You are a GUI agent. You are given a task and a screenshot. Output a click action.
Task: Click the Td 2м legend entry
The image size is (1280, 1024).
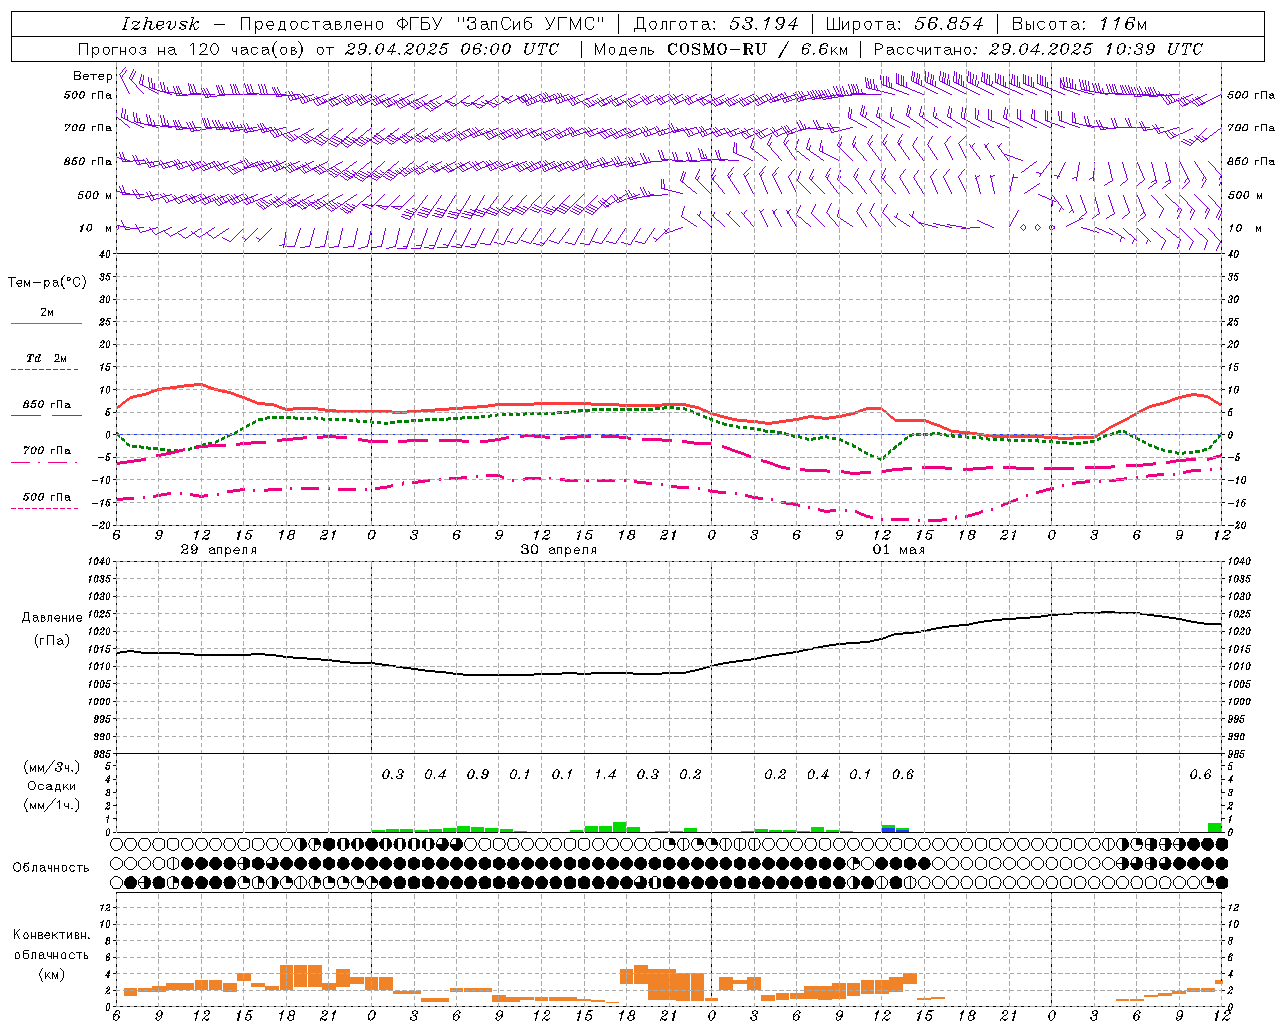coord(46,358)
